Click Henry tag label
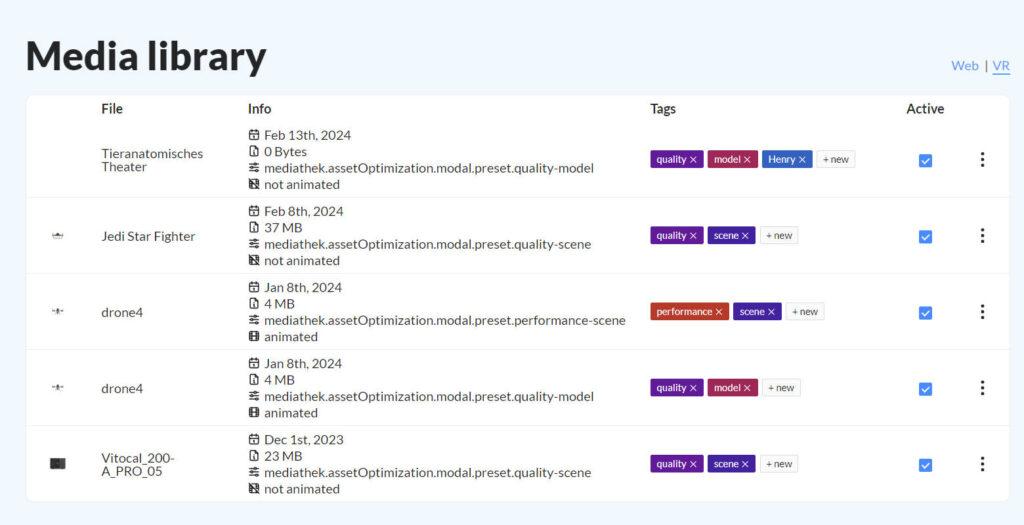 coord(781,159)
